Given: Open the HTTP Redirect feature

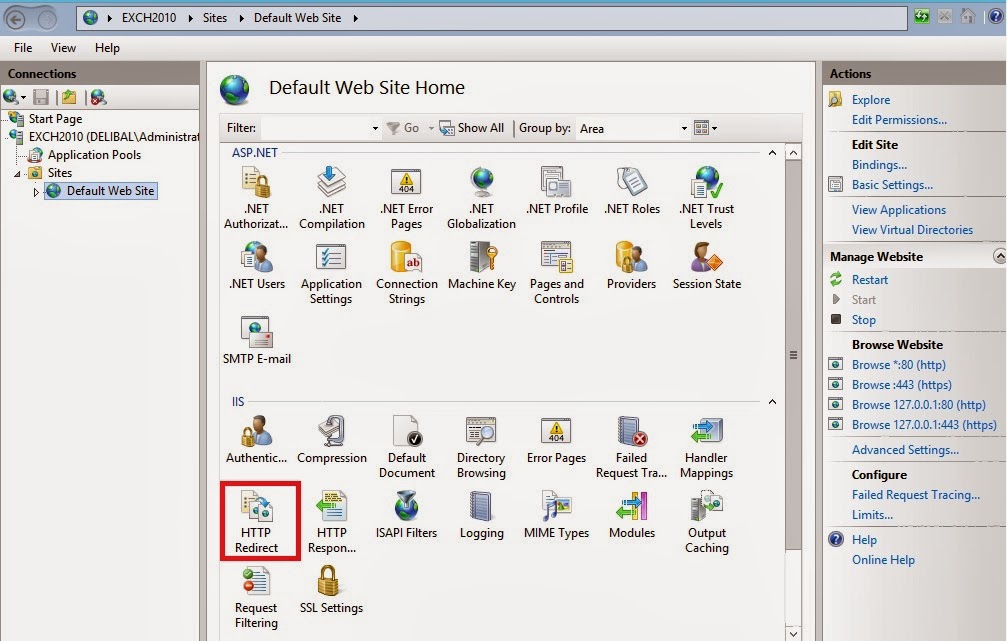Looking at the screenshot, I should pos(256,520).
